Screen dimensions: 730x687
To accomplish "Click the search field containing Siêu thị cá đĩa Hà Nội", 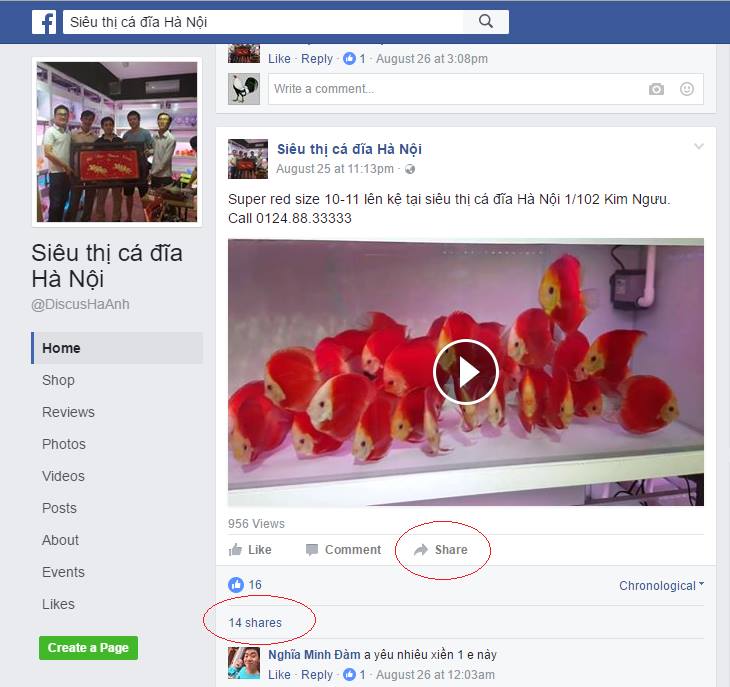I will point(263,22).
